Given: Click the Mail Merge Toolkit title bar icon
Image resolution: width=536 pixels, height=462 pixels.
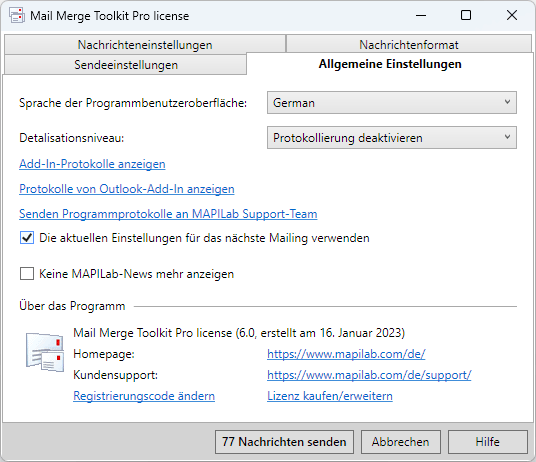Looking at the screenshot, I should [17, 16].
